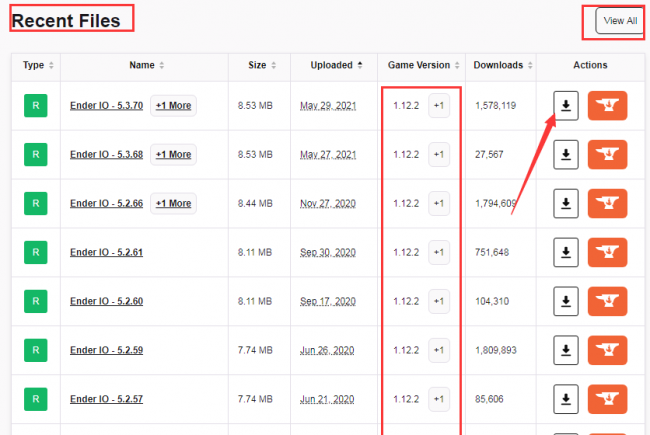The image size is (650, 435).
Task: Open Ender IO - 5.2.57 file page
Action: click(x=107, y=399)
